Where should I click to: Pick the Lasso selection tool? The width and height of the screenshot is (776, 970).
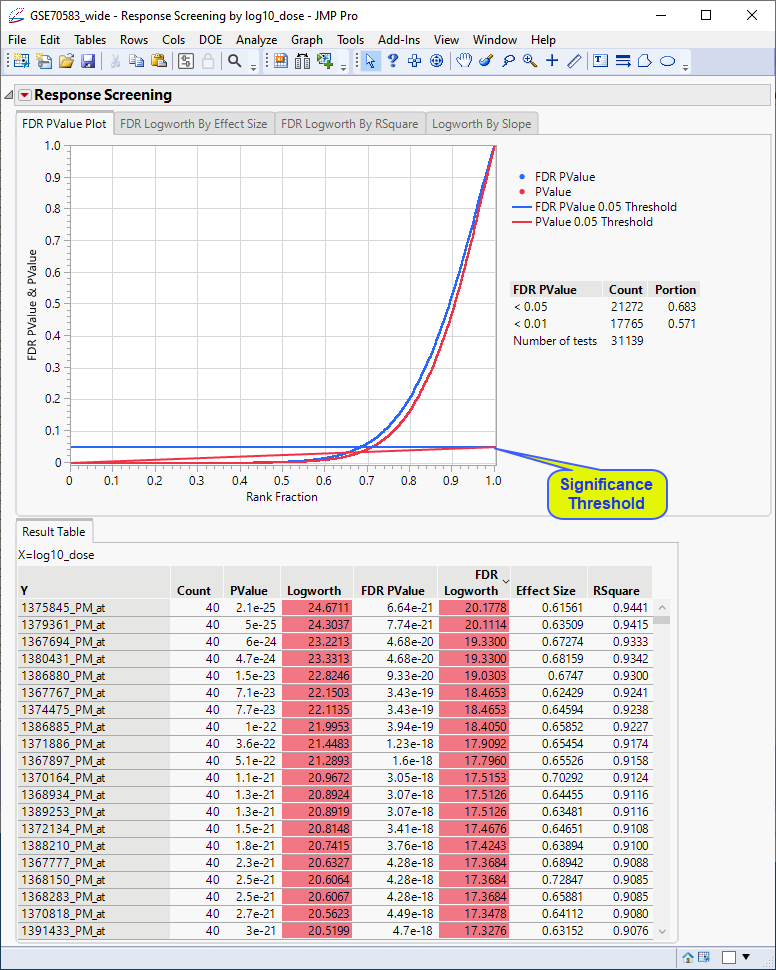click(508, 61)
